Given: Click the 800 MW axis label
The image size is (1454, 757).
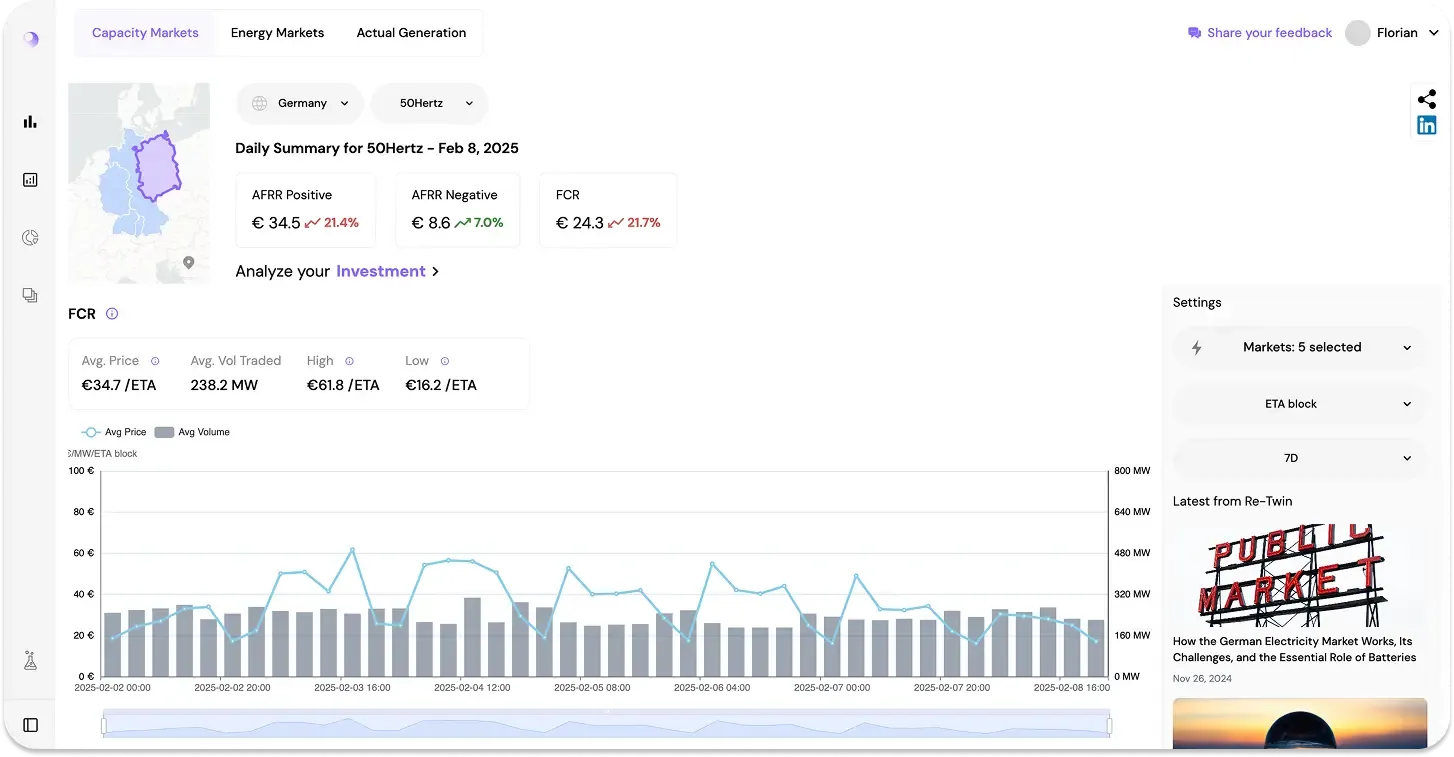Looking at the screenshot, I should point(1133,471).
